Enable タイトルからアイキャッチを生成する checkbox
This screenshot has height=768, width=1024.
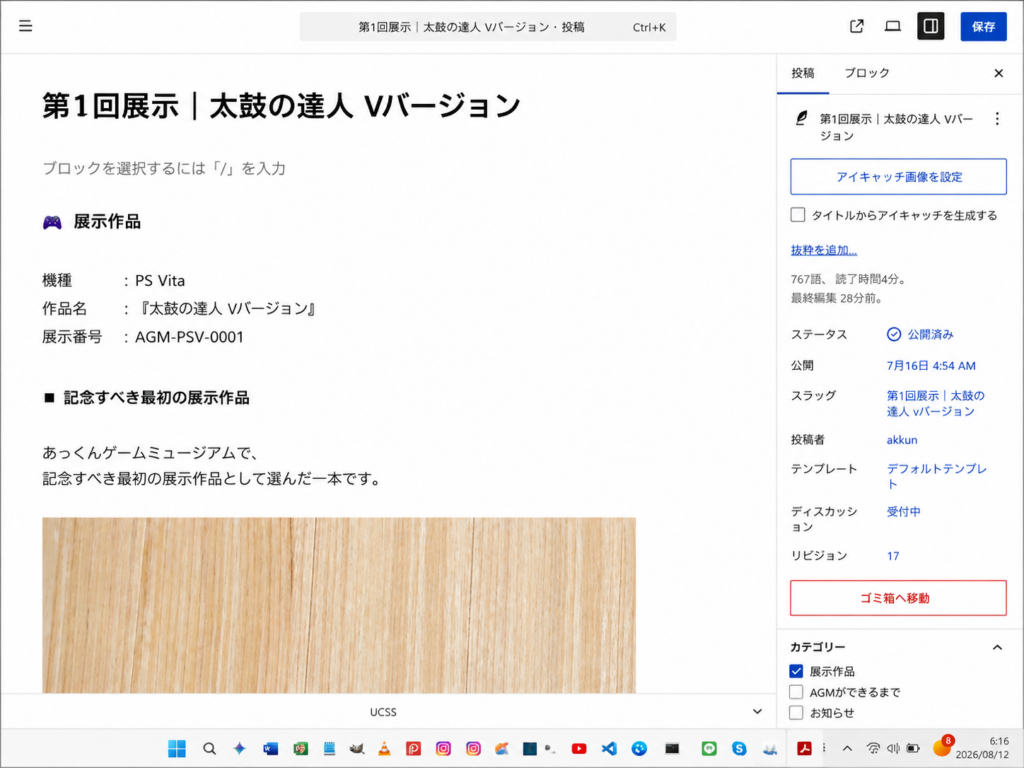click(x=797, y=215)
